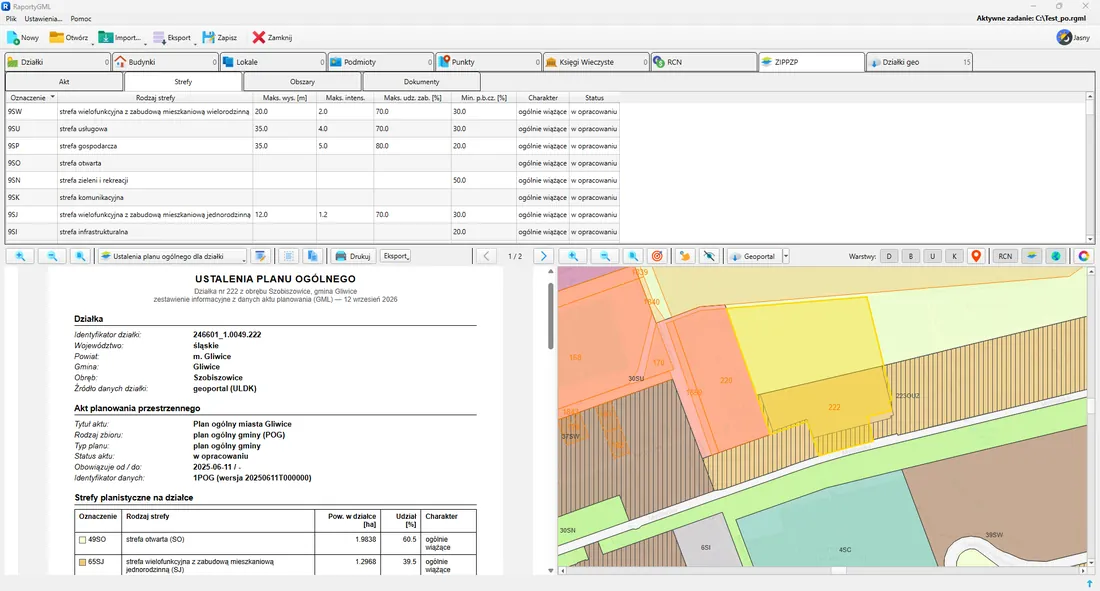1100x591 pixels.
Task: Open the dropdown arrow beside Geoportal
Action: 786,256
